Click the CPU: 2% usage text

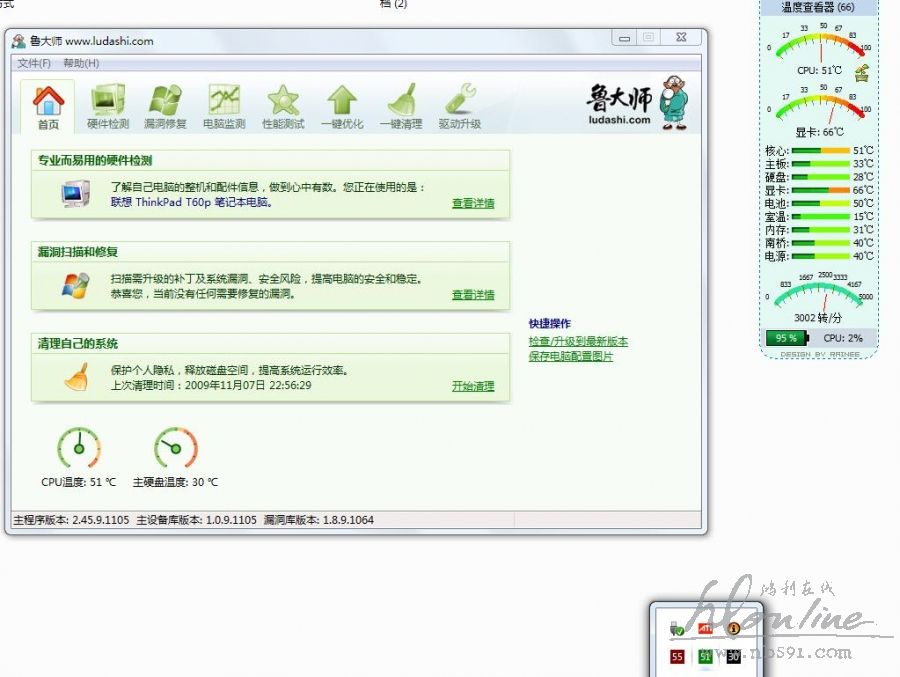tap(843, 338)
